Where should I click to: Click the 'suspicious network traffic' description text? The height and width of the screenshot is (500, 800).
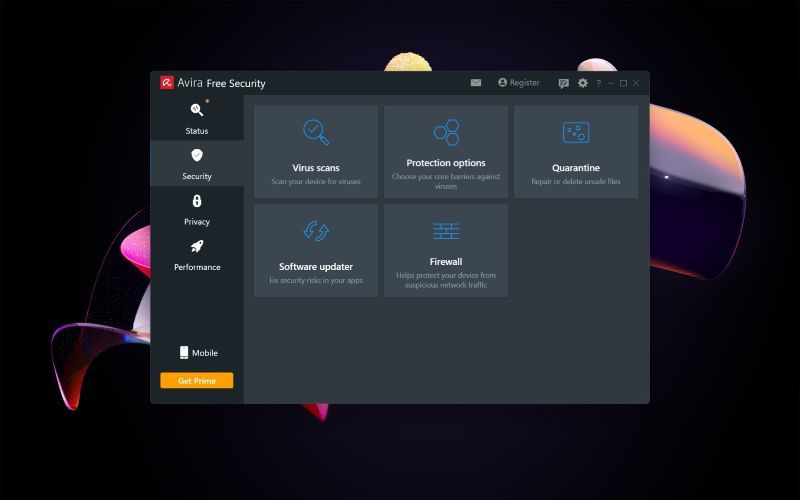(x=446, y=285)
